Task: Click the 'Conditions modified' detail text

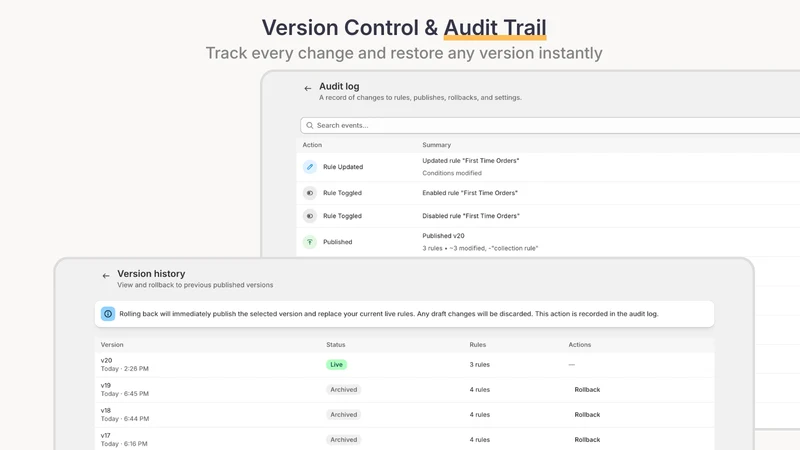Action: point(452,173)
